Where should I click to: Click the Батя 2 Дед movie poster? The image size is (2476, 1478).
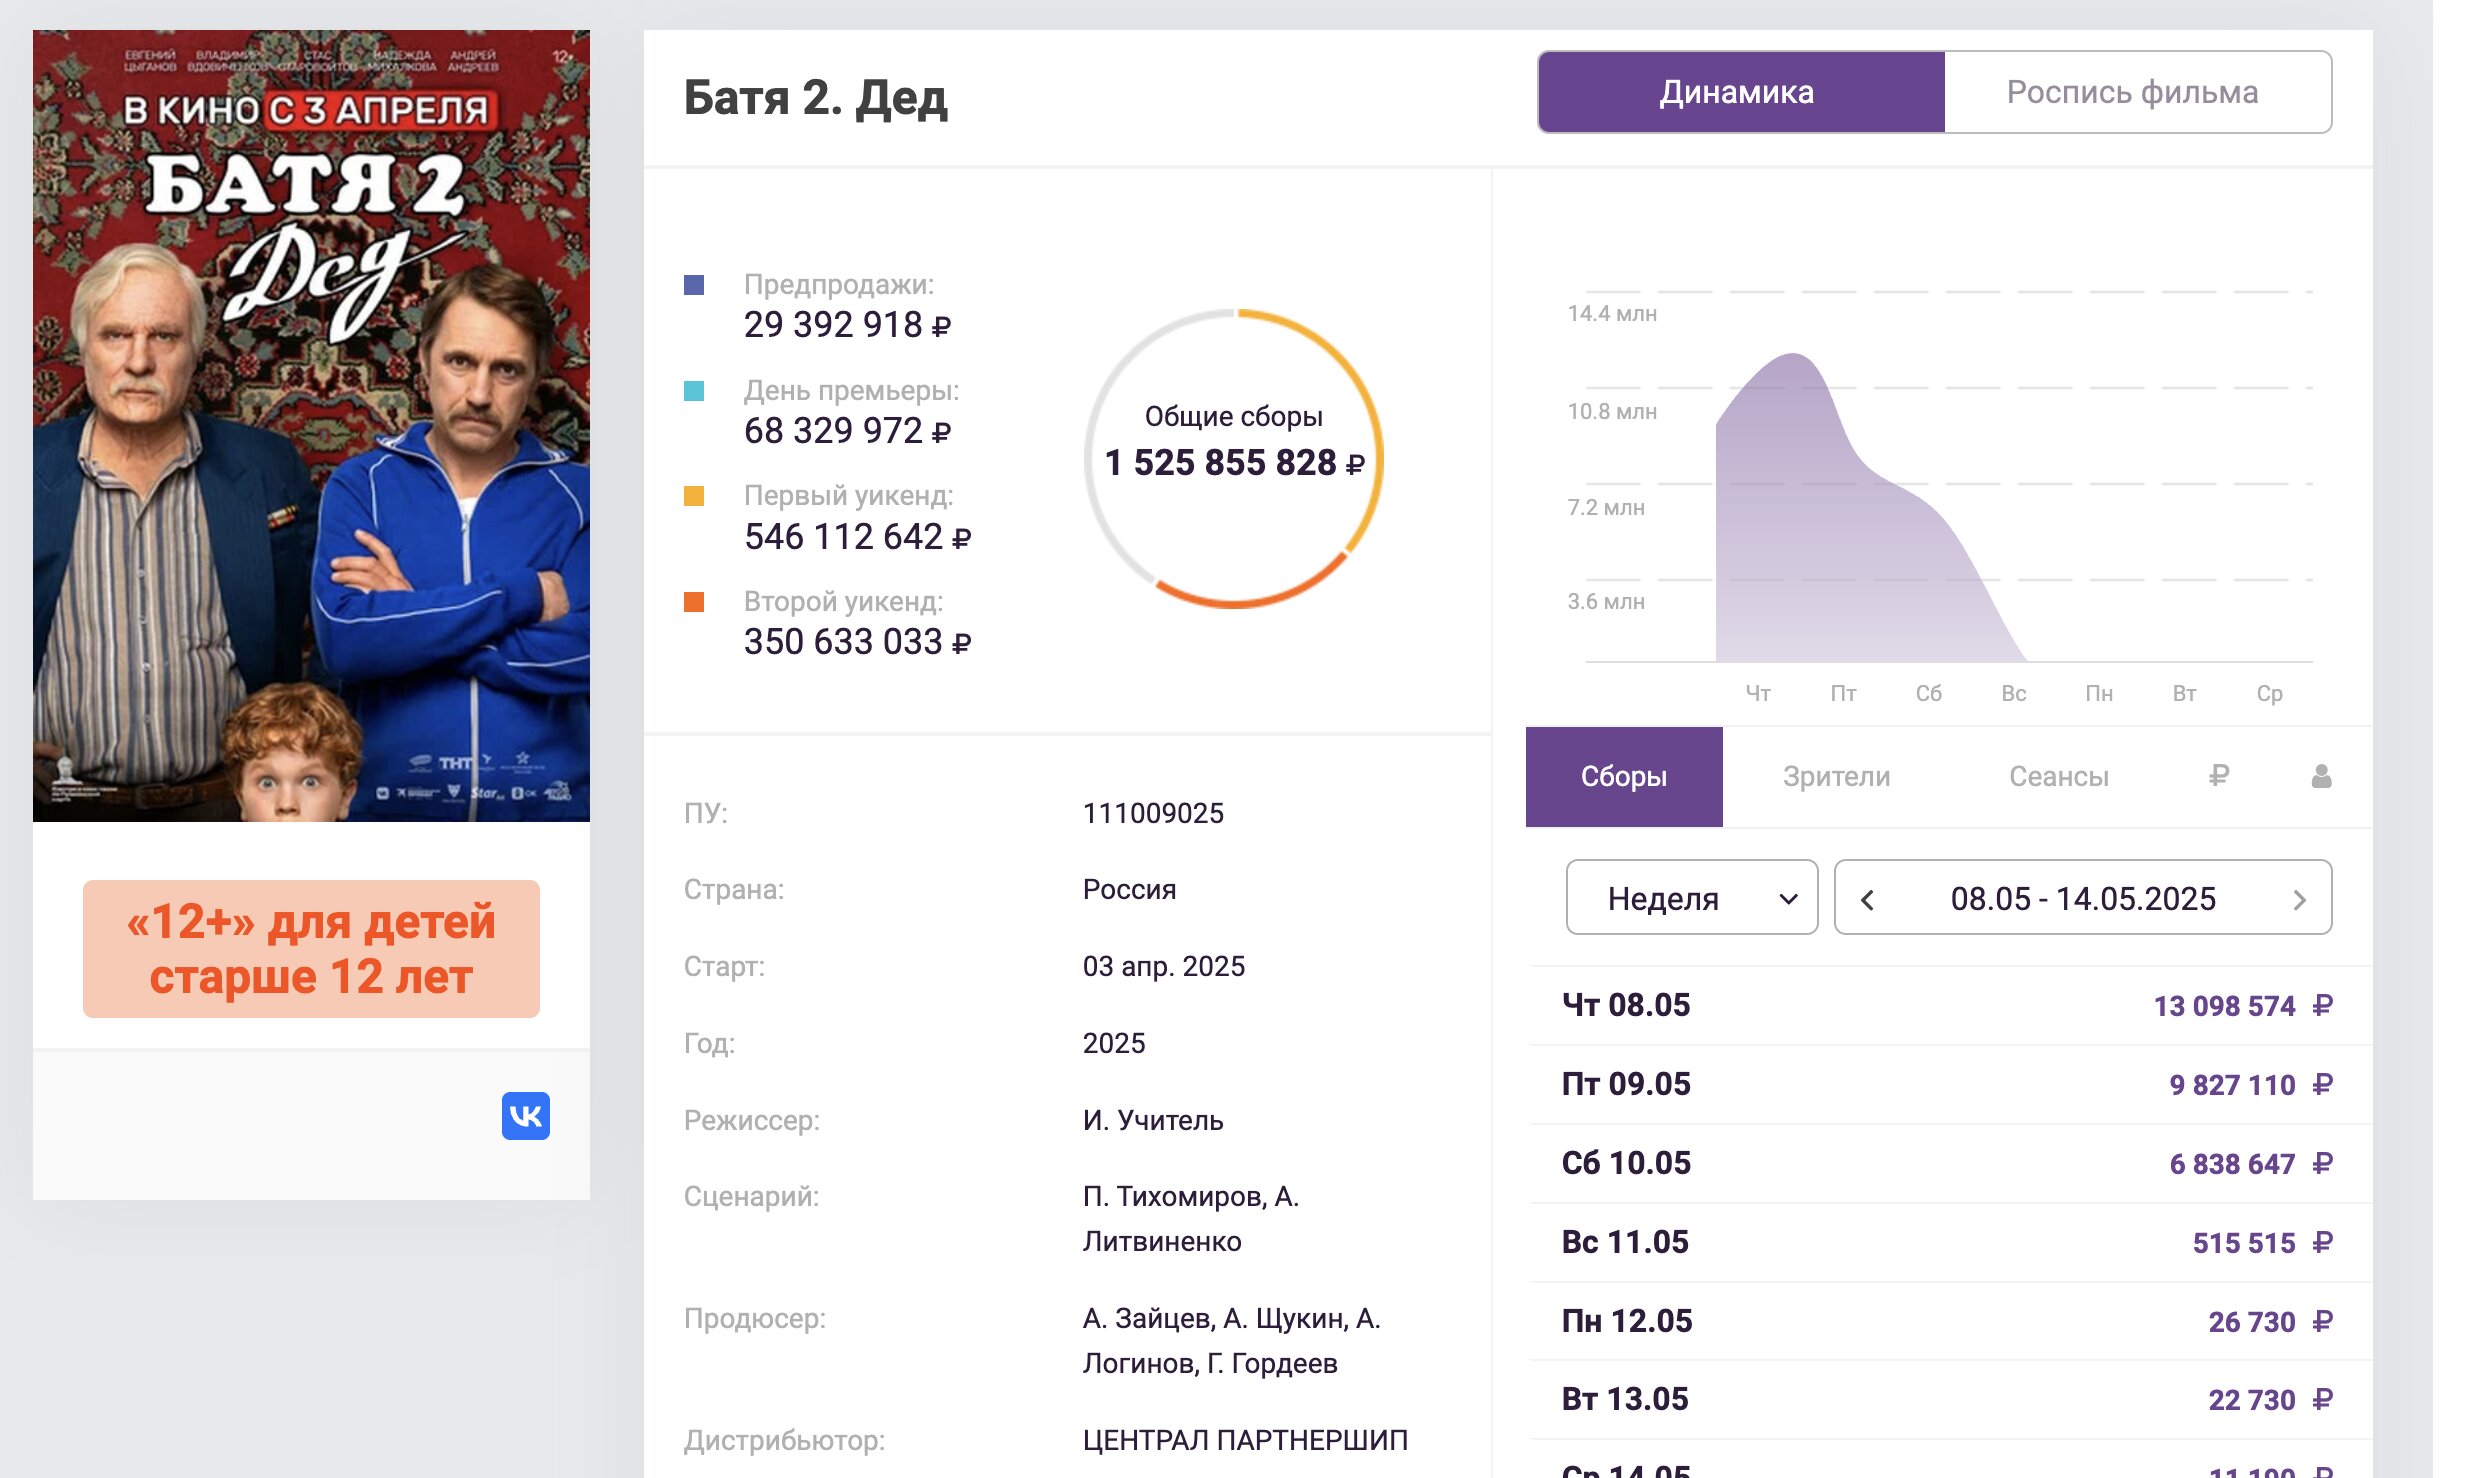(311, 426)
